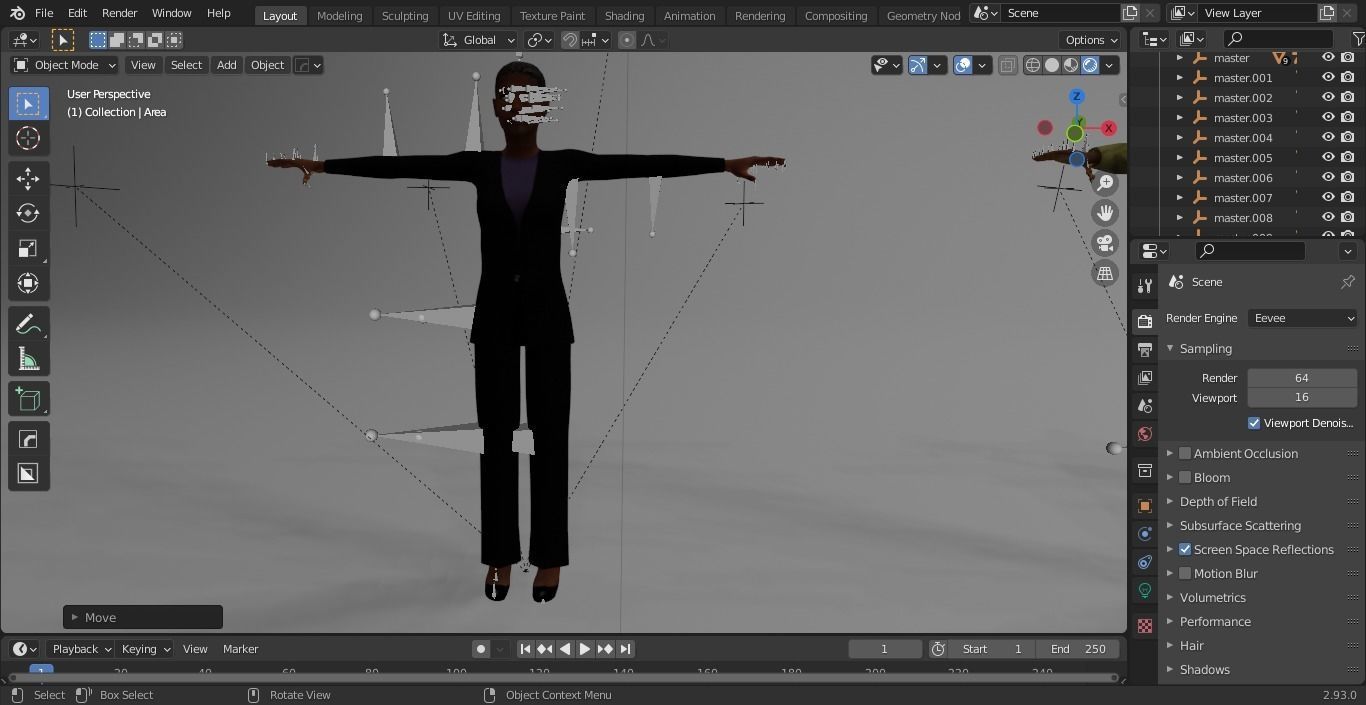Toggle X-ray display in viewport header

1007,65
